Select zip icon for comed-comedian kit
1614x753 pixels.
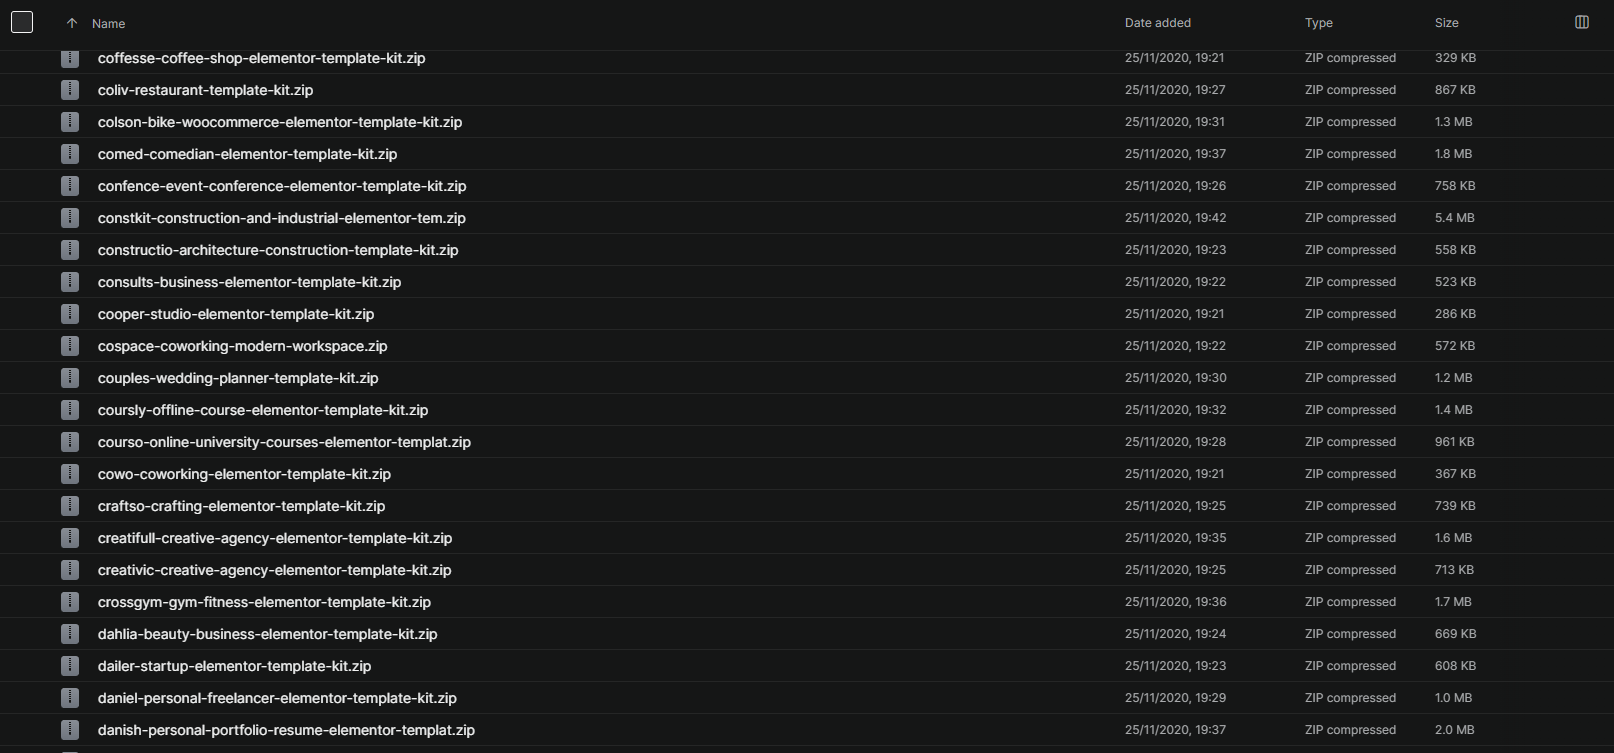[70, 154]
